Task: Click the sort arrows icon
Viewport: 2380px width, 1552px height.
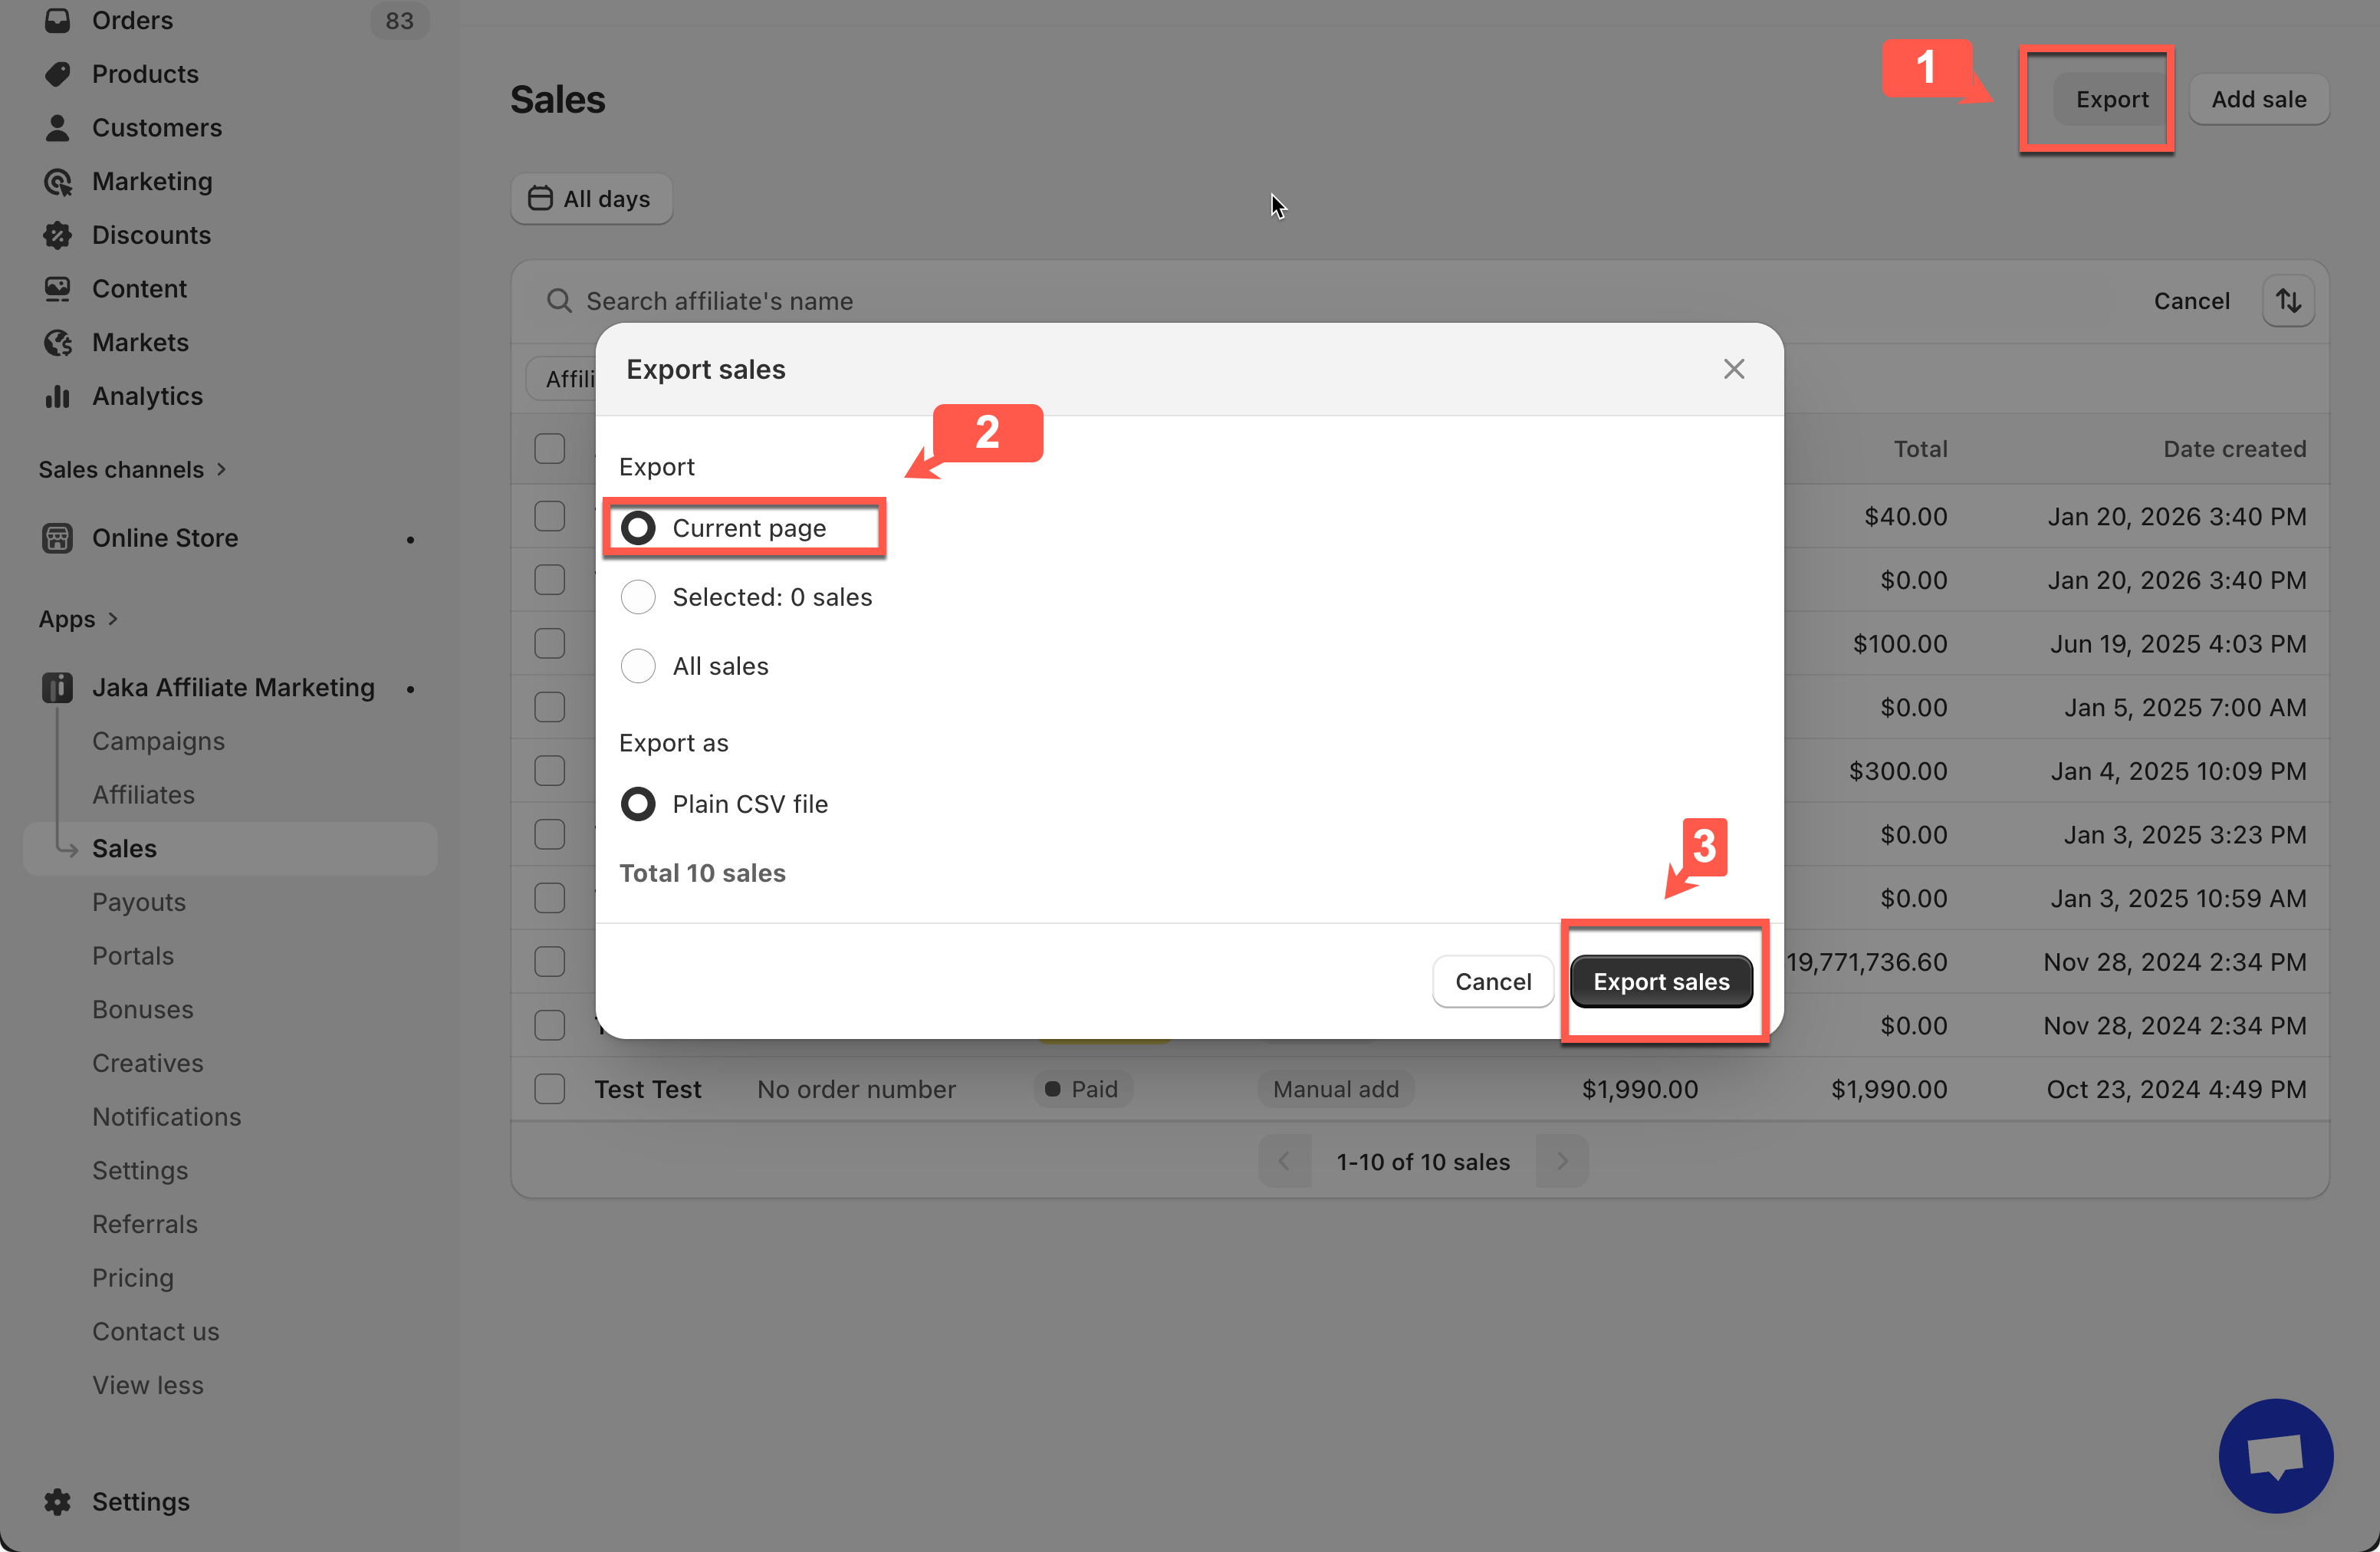Action: [2288, 301]
